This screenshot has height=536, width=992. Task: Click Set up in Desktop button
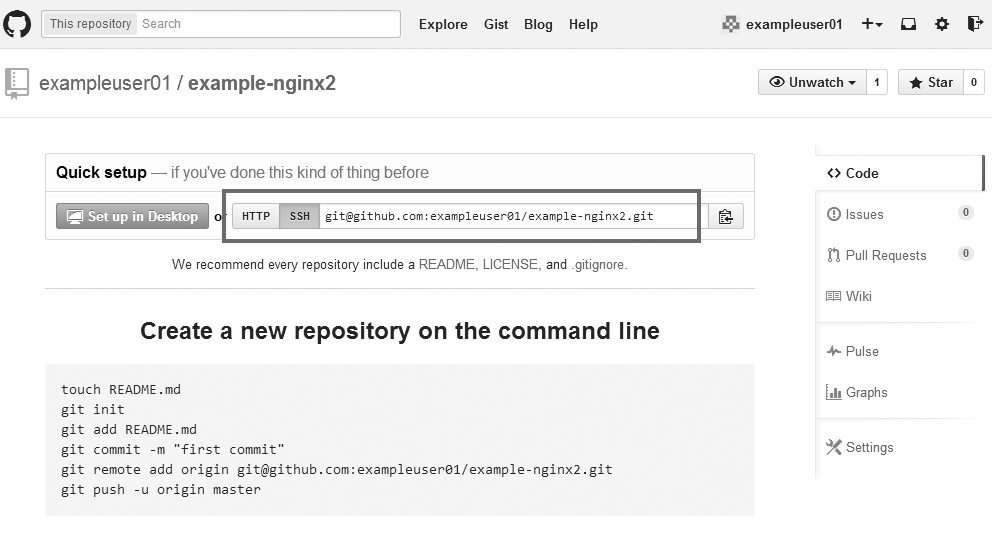click(133, 216)
